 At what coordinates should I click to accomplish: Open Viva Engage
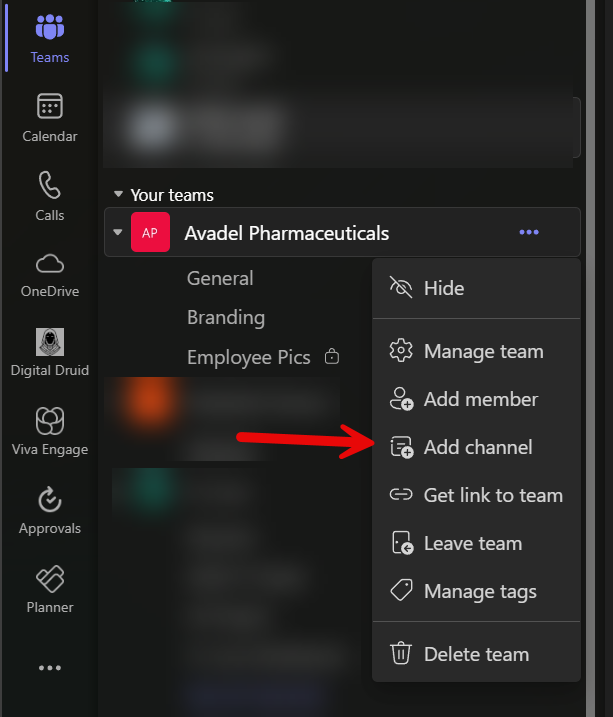pos(50,431)
